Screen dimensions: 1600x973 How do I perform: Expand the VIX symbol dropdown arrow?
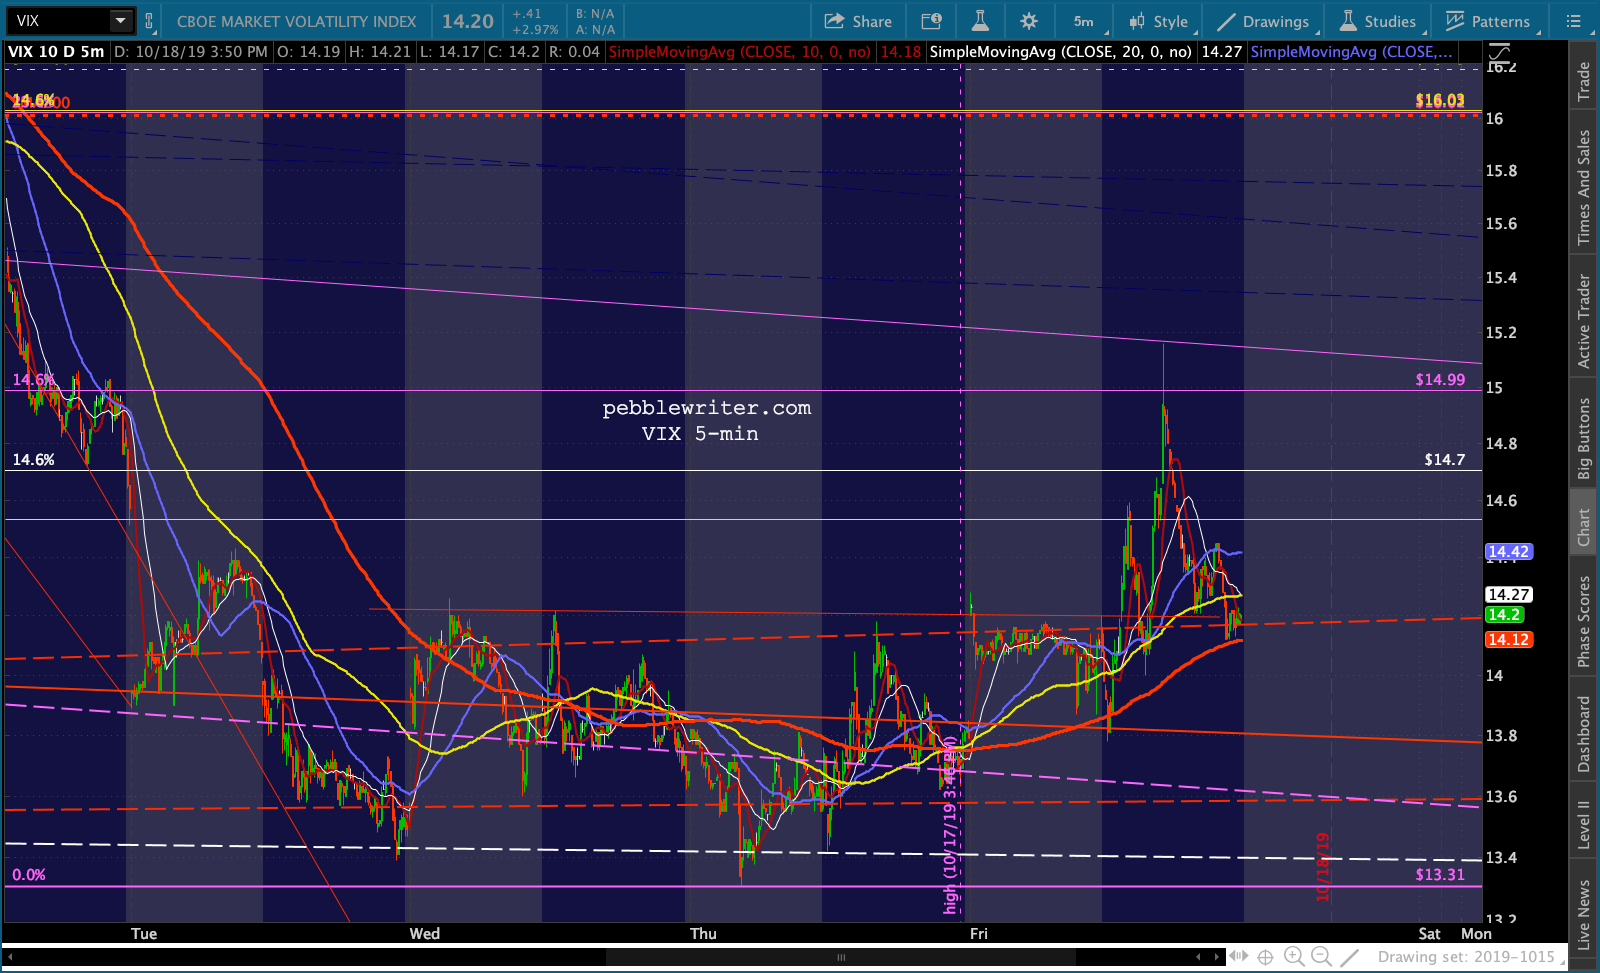click(121, 21)
